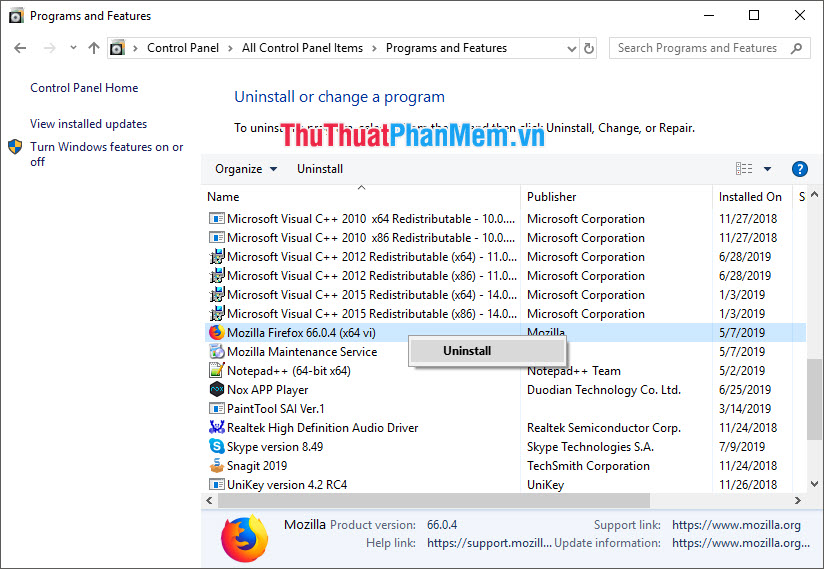Expand the More view options arrow
824x569 pixels.
(x=767, y=169)
